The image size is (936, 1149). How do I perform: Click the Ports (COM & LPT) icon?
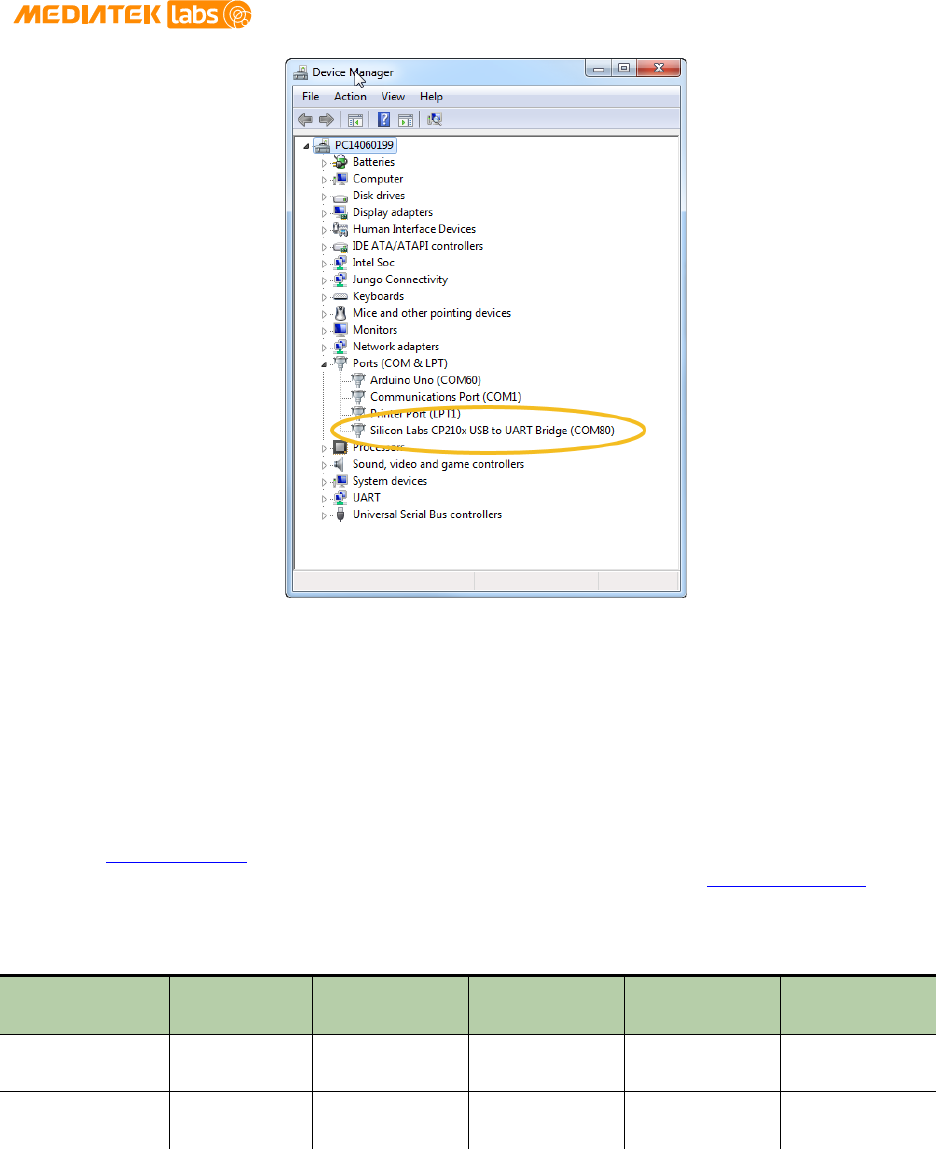tap(340, 363)
